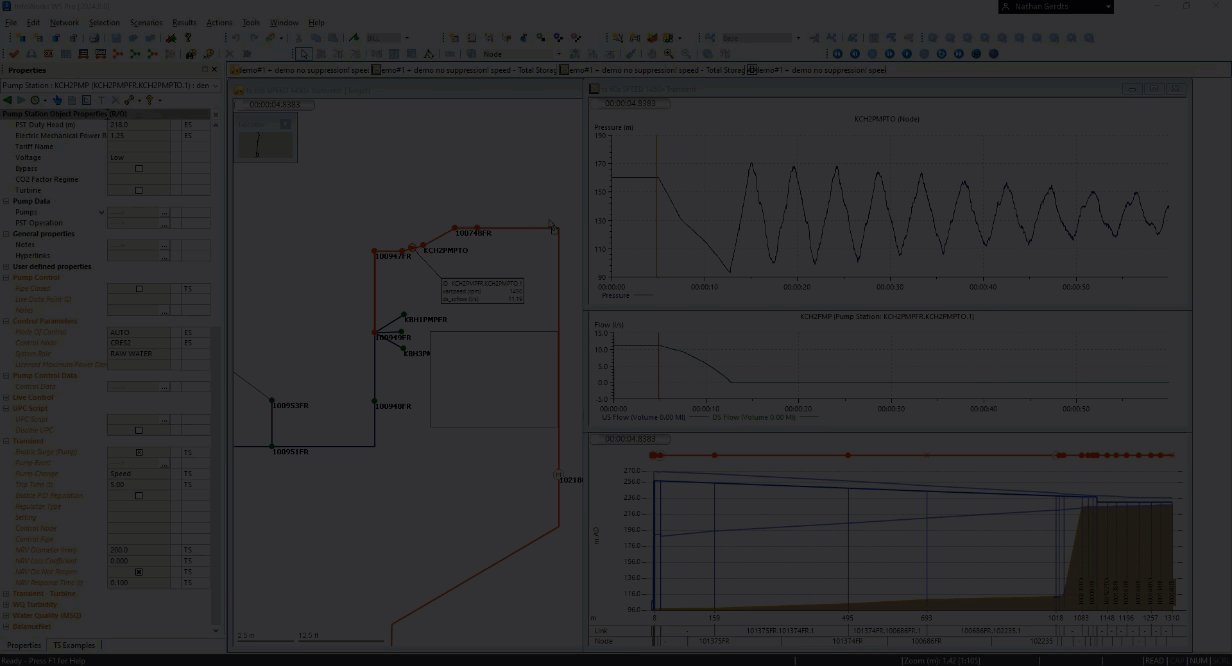Open the Network menu
The width and height of the screenshot is (1232, 666).
coord(64,22)
